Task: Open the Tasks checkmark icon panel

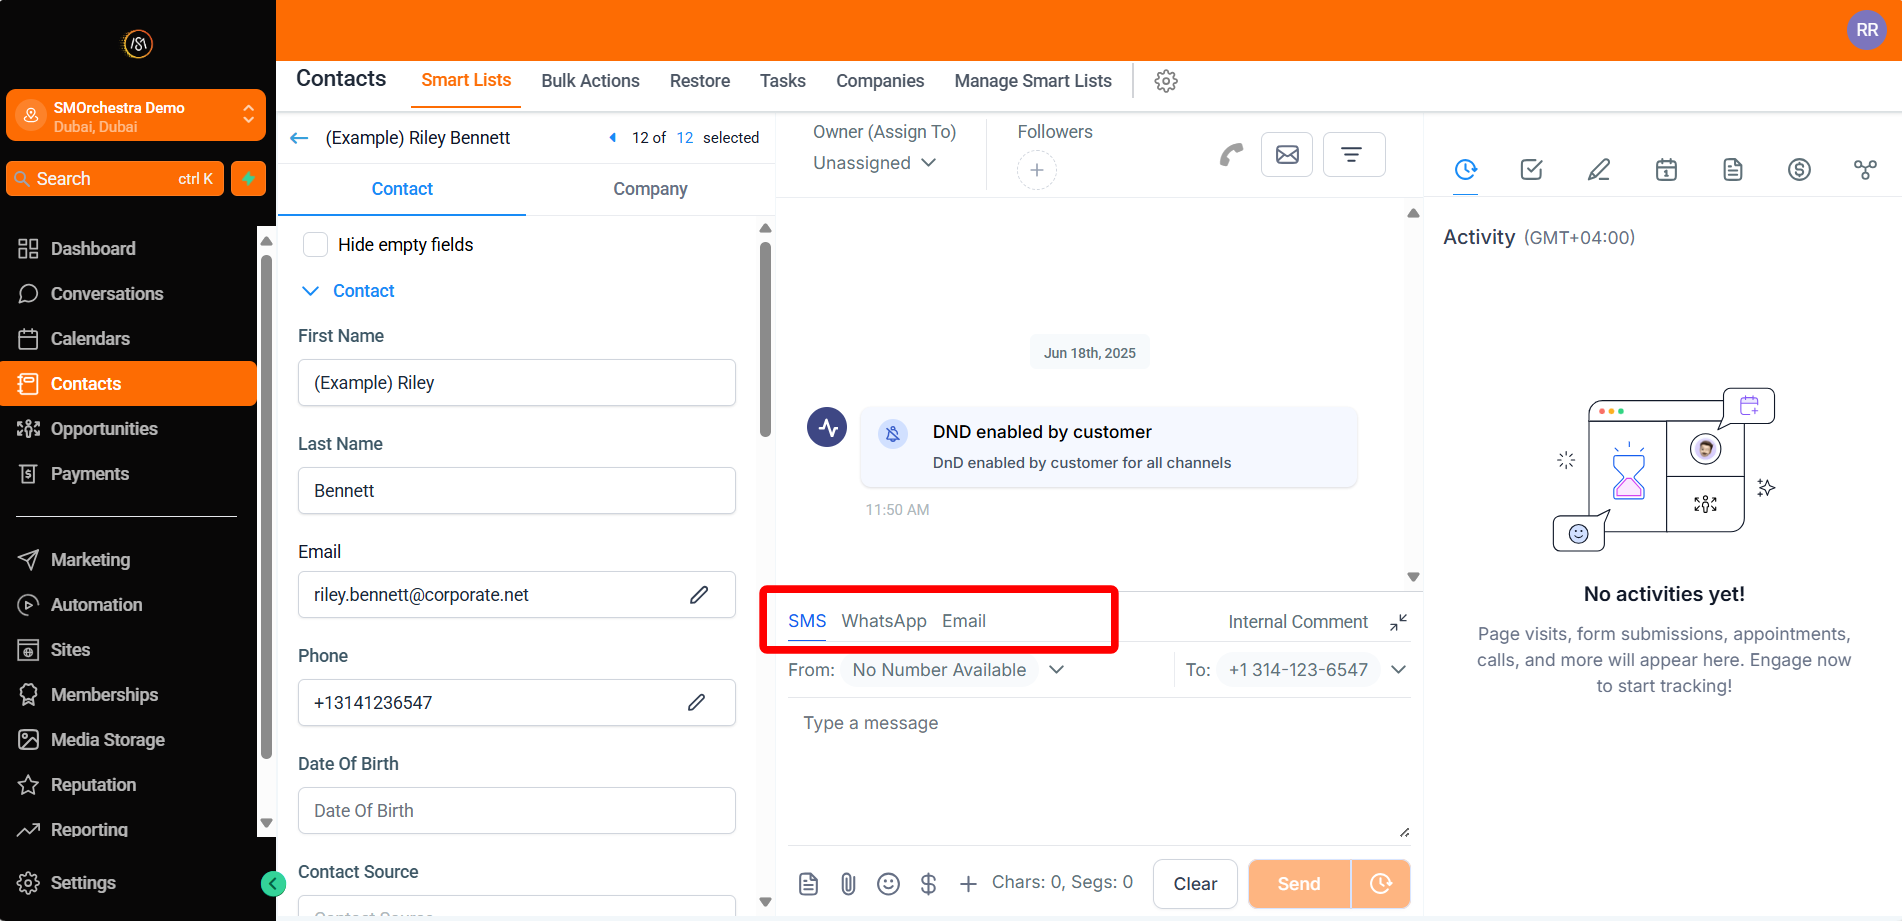Action: tap(1531, 170)
